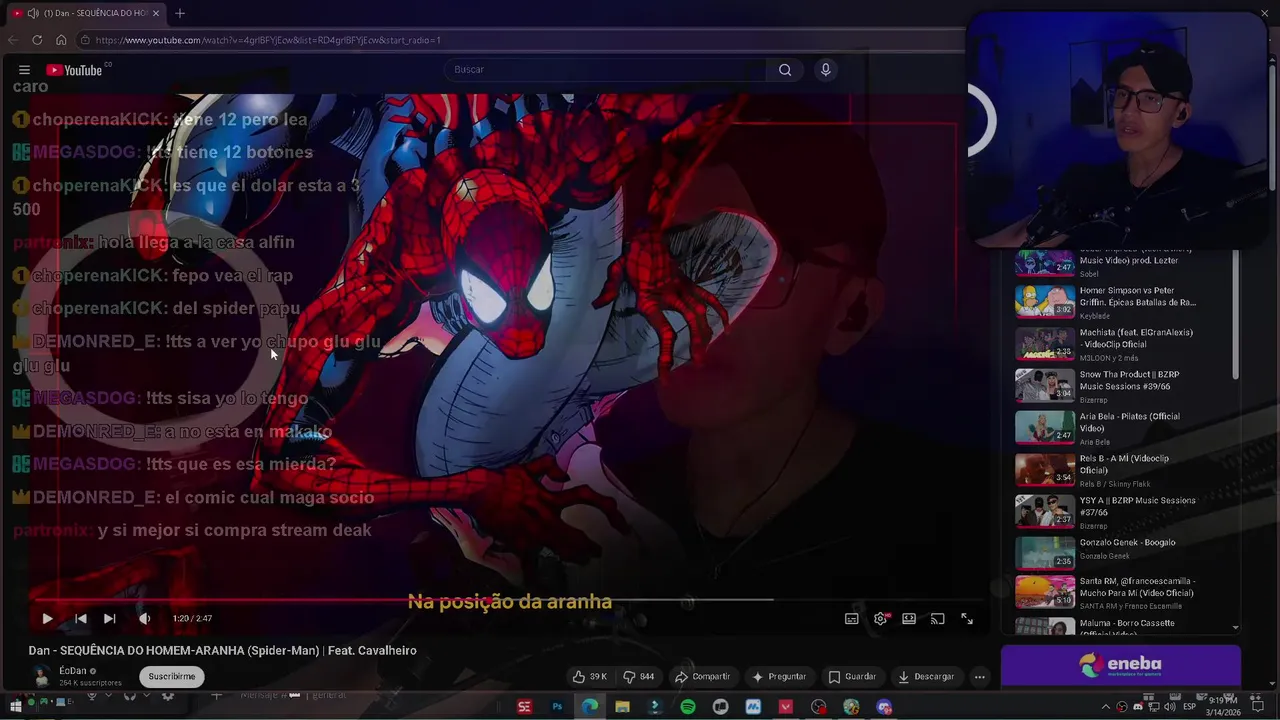Screen dimensions: 1280x720
Task: Open ESP language input switcher
Action: tap(1189, 707)
